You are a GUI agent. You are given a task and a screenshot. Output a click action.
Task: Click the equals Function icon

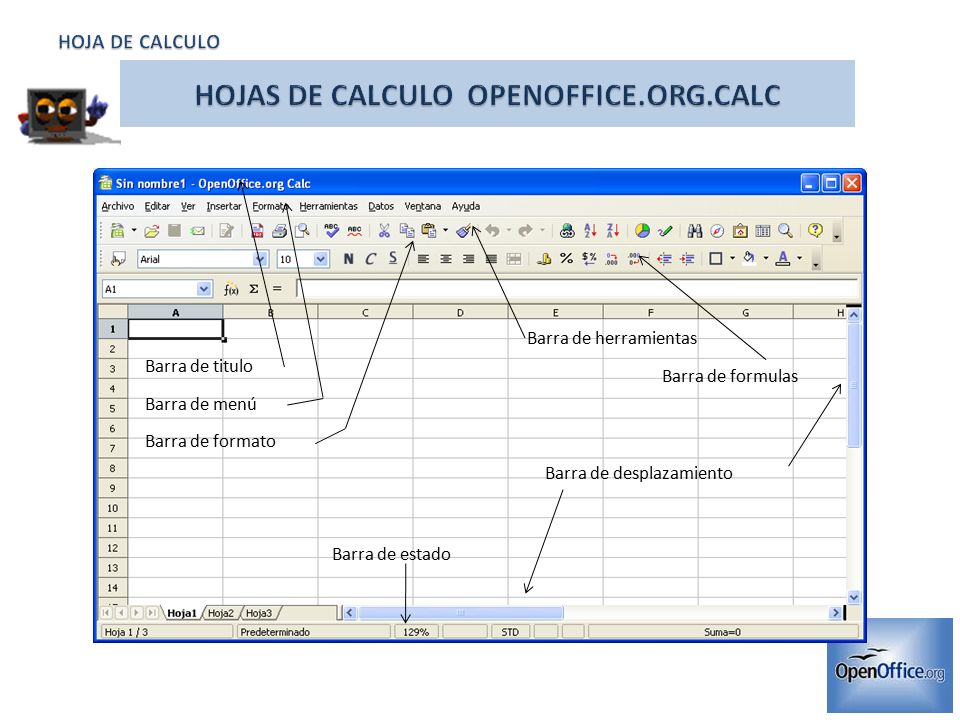tap(277, 289)
